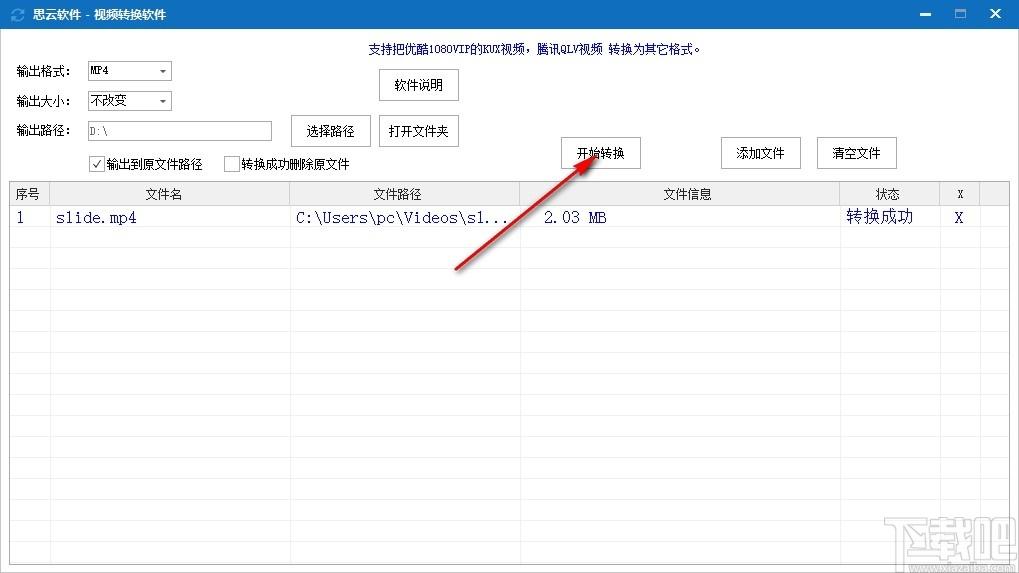Image resolution: width=1019 pixels, height=573 pixels.
Task: Click the 序号 column header
Action: (29, 194)
